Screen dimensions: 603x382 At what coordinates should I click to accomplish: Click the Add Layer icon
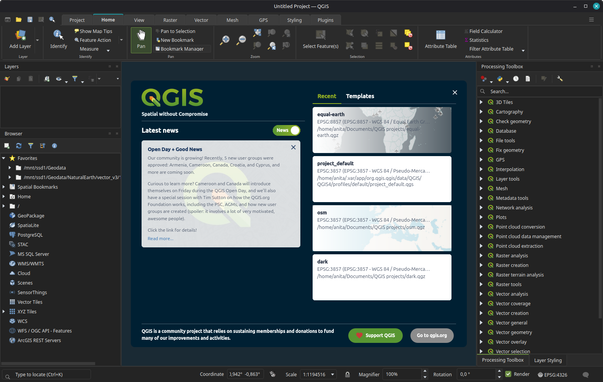point(20,35)
